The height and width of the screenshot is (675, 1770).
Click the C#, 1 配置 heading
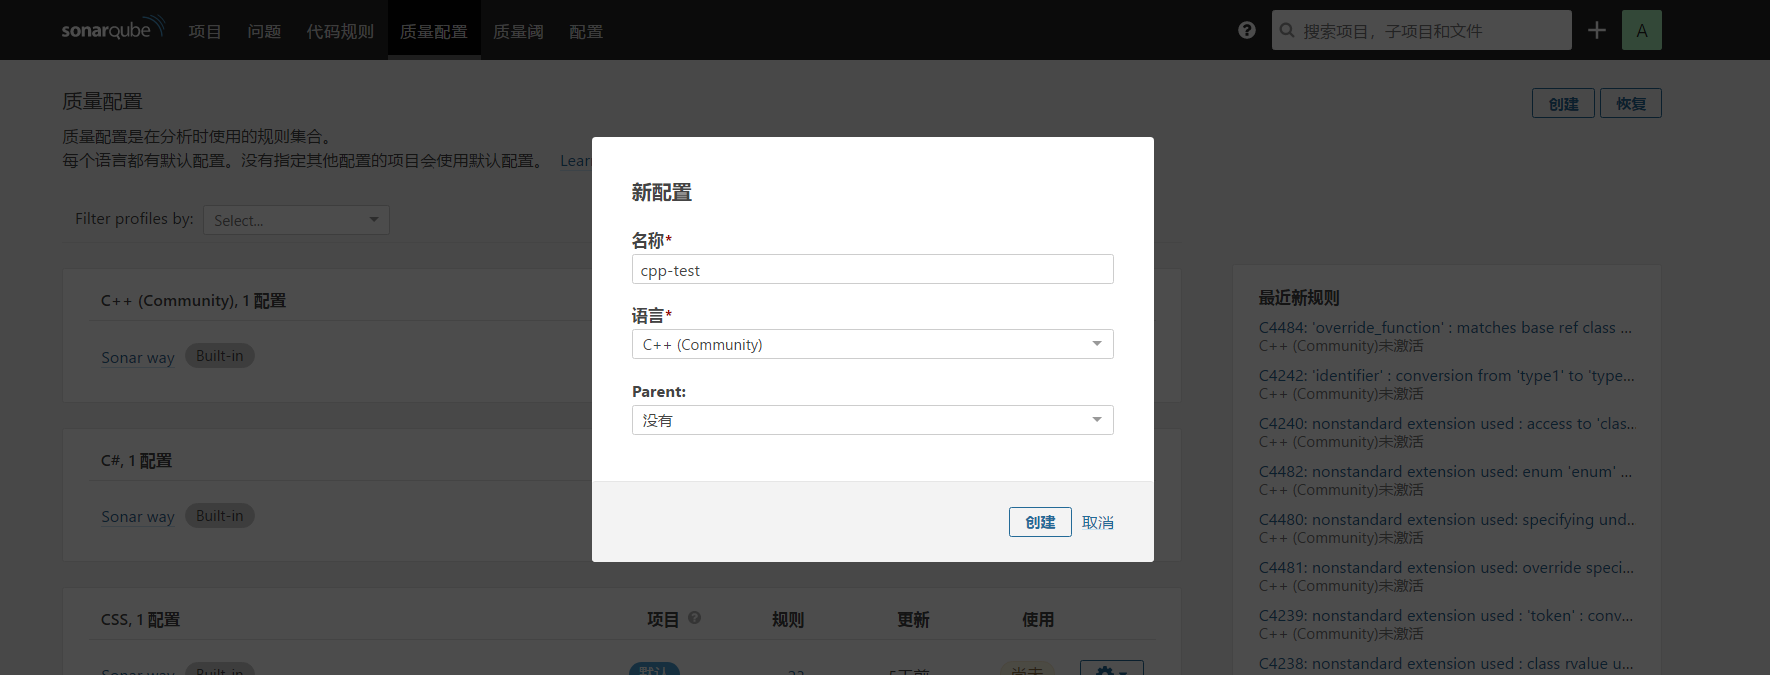(x=136, y=460)
